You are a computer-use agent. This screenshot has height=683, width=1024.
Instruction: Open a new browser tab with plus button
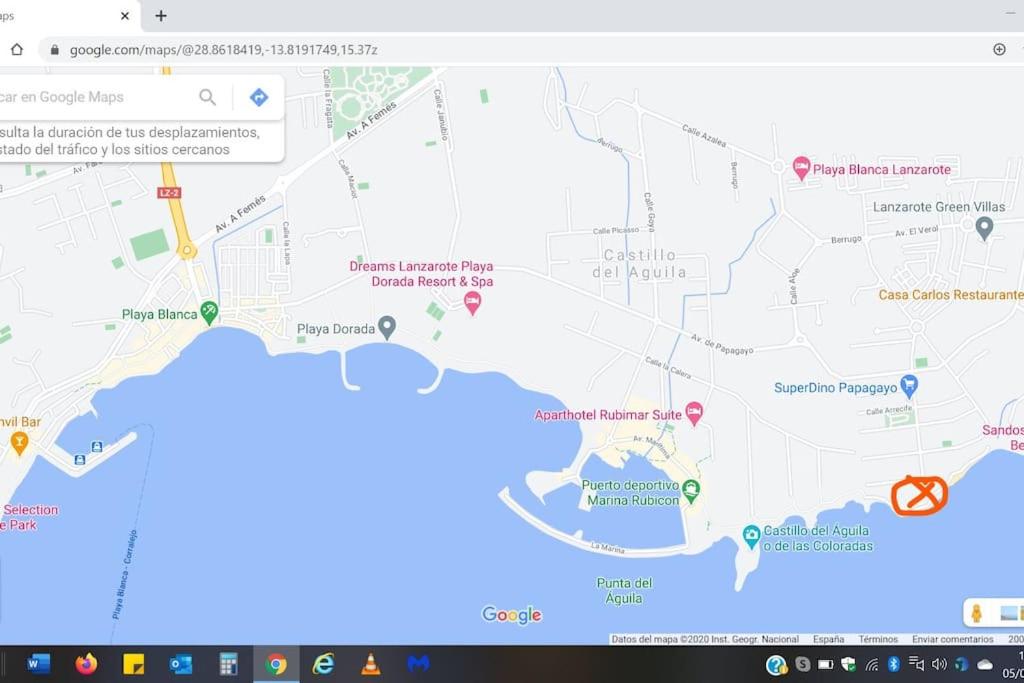click(x=161, y=16)
